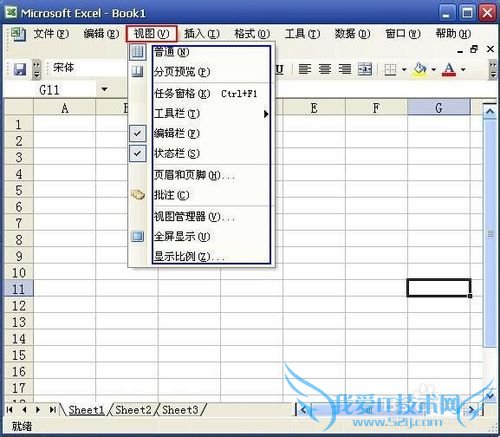This screenshot has height=437, width=500.
Task: Click the Fill Color paint bucket
Action: [420, 69]
